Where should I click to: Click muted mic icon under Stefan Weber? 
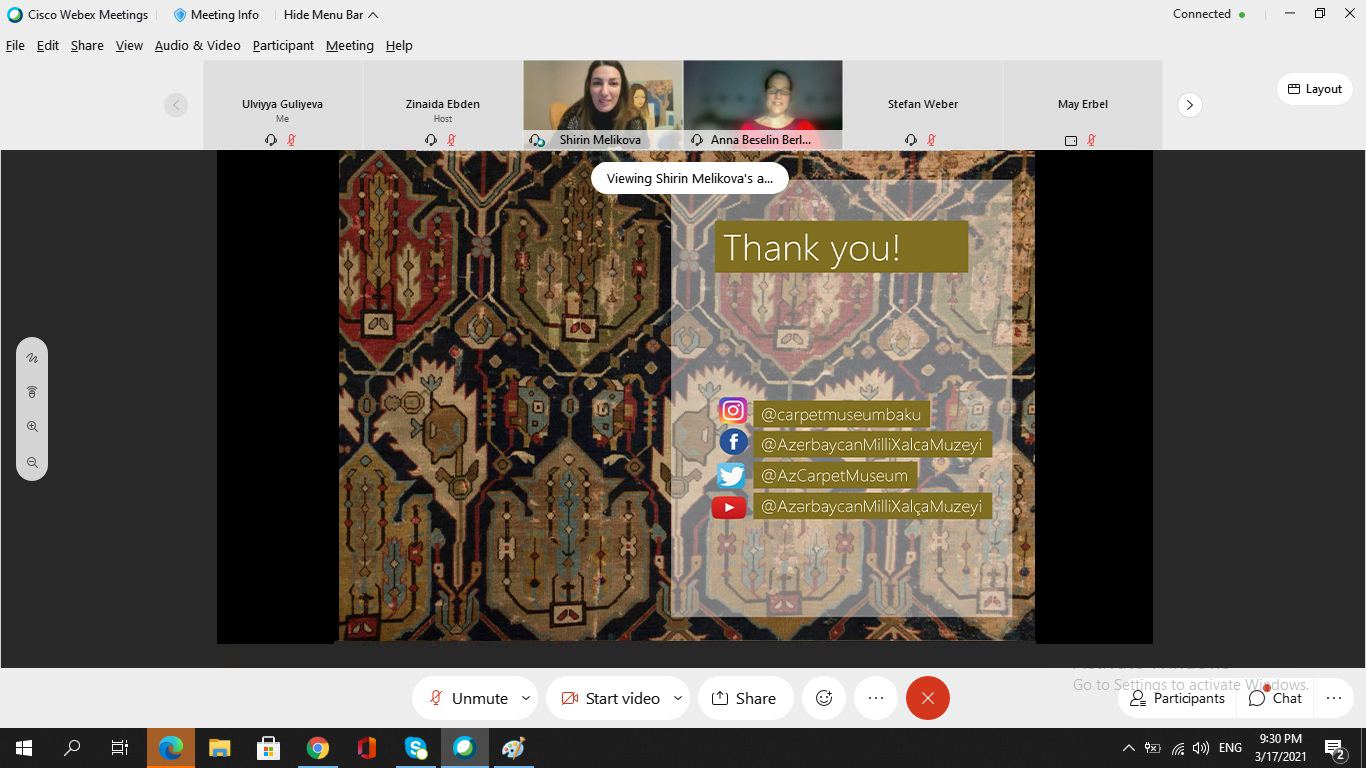pyautogui.click(x=931, y=140)
